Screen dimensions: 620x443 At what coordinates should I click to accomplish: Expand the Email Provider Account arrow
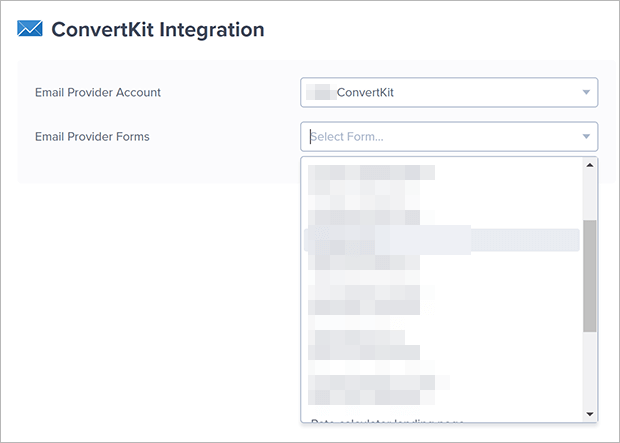[586, 93]
